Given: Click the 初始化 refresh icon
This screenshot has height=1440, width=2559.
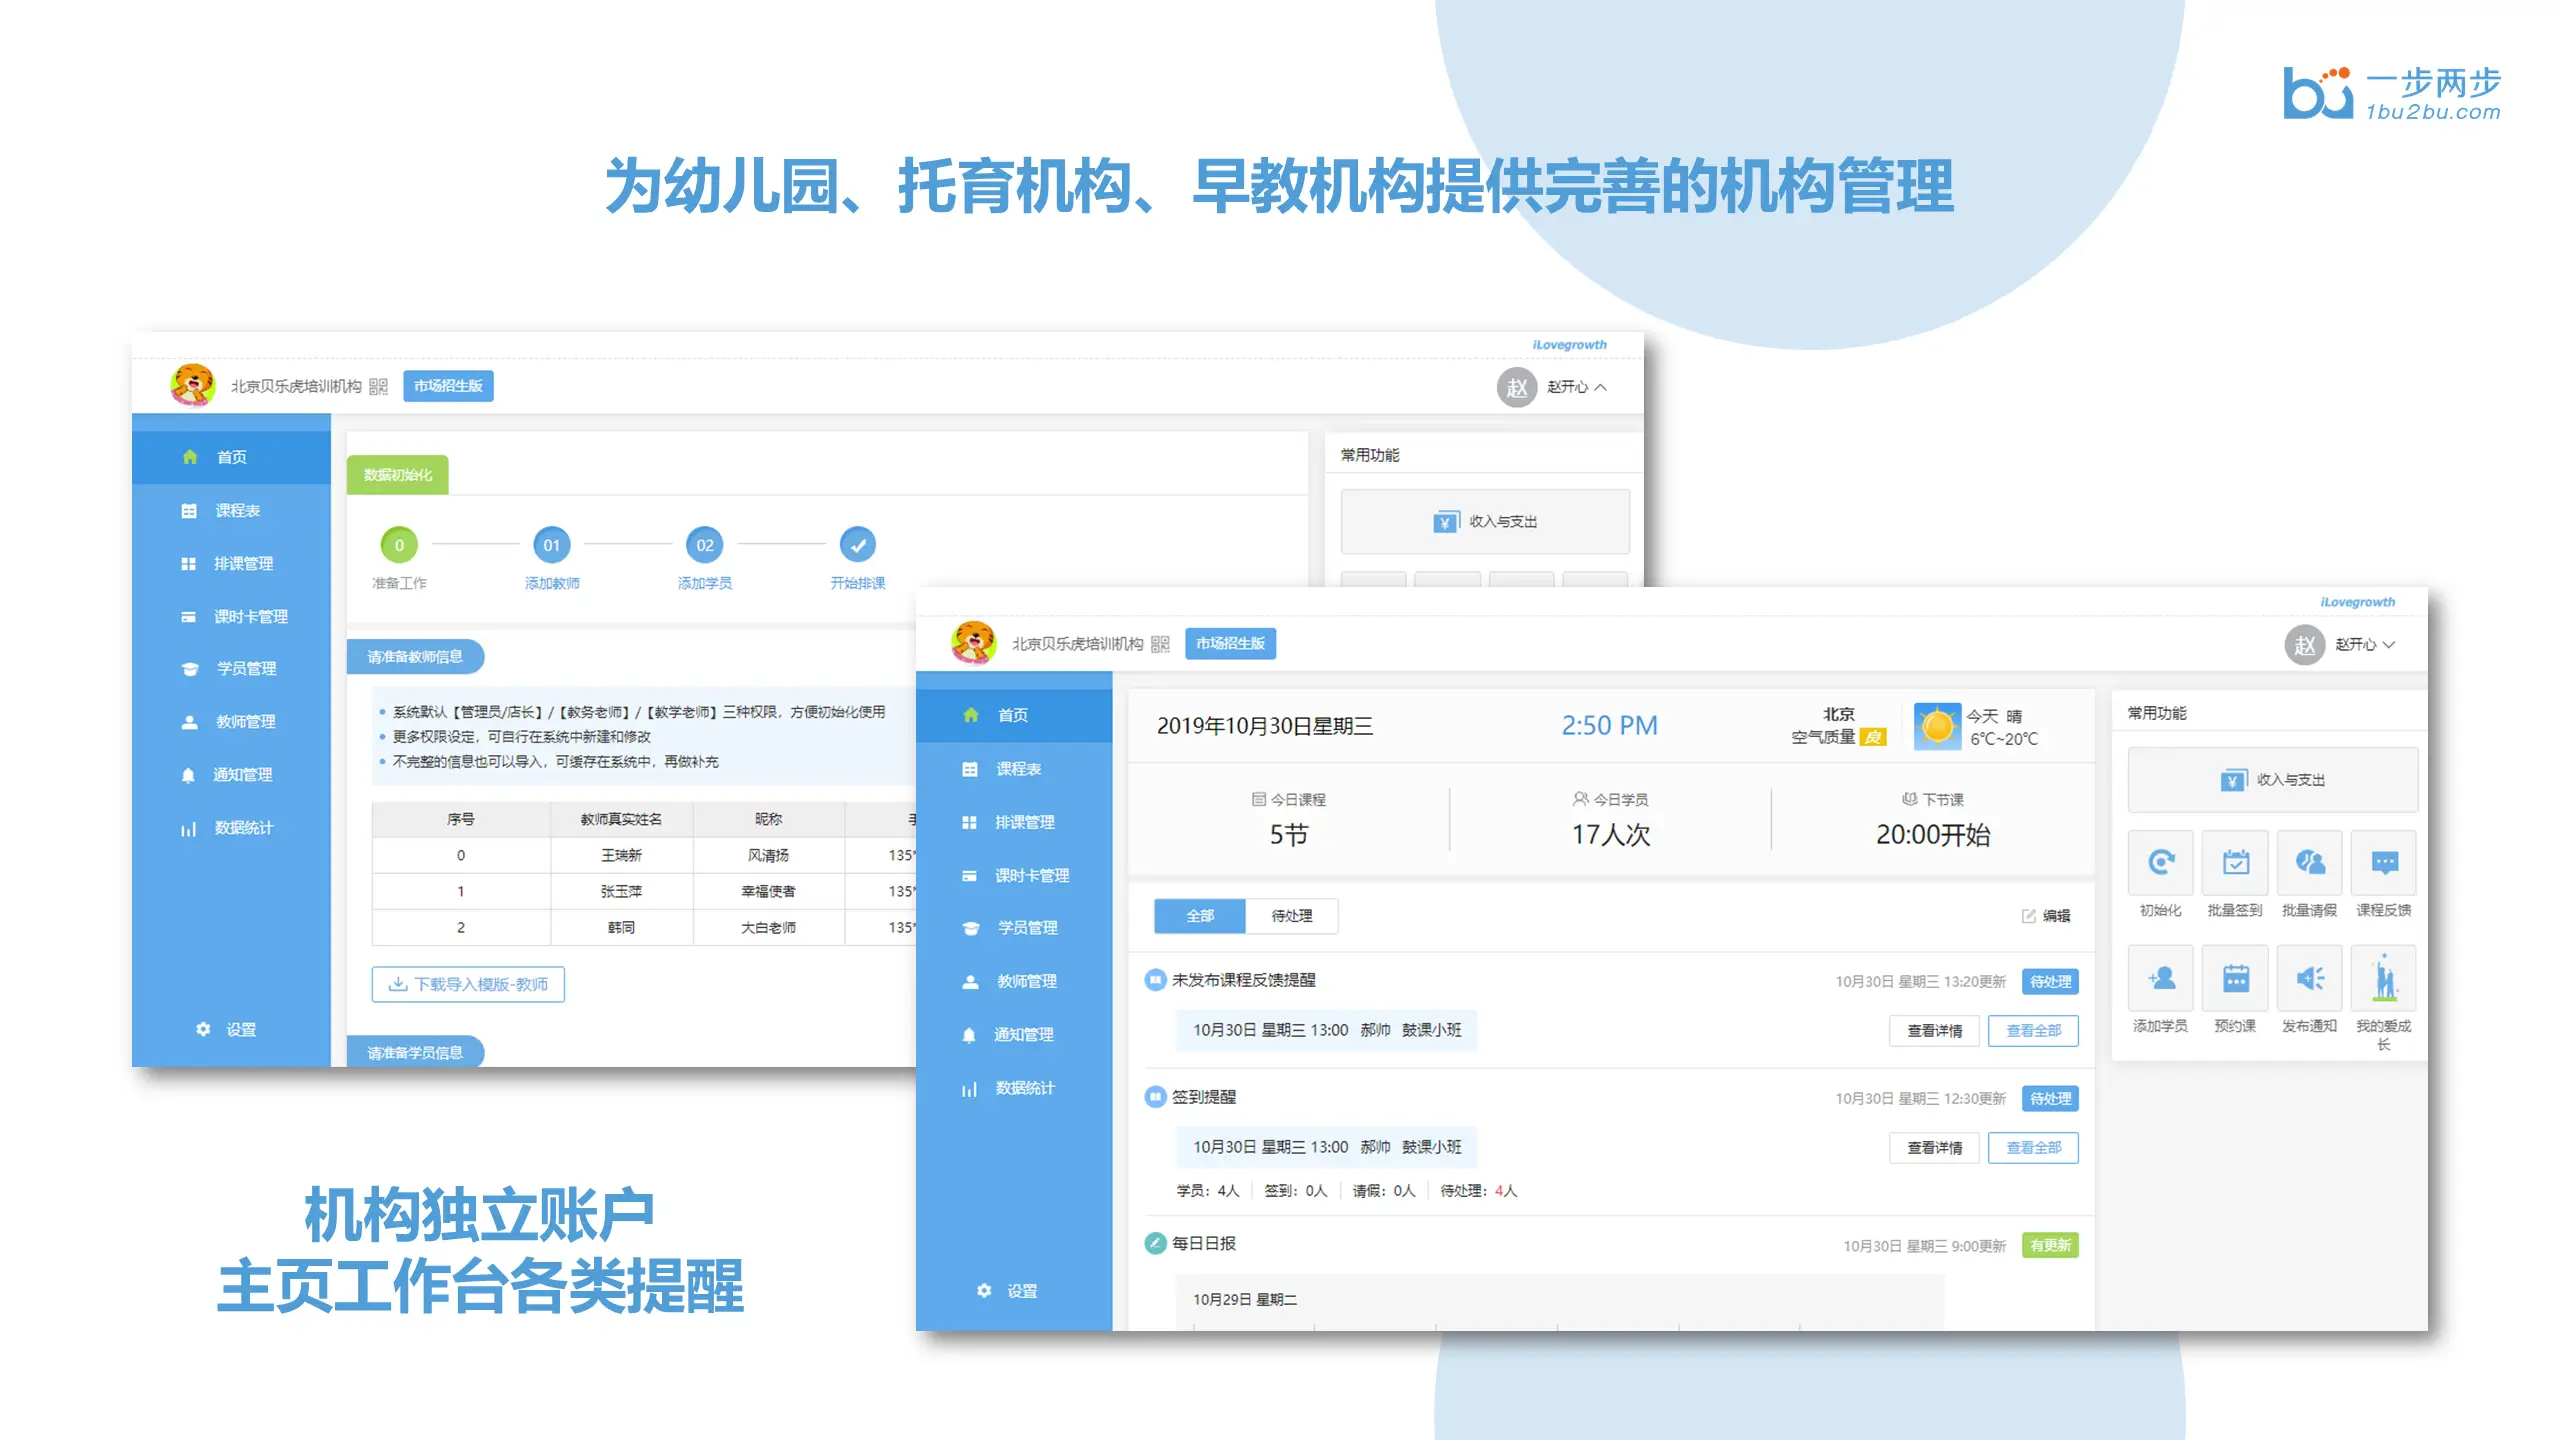Looking at the screenshot, I should click(2160, 863).
